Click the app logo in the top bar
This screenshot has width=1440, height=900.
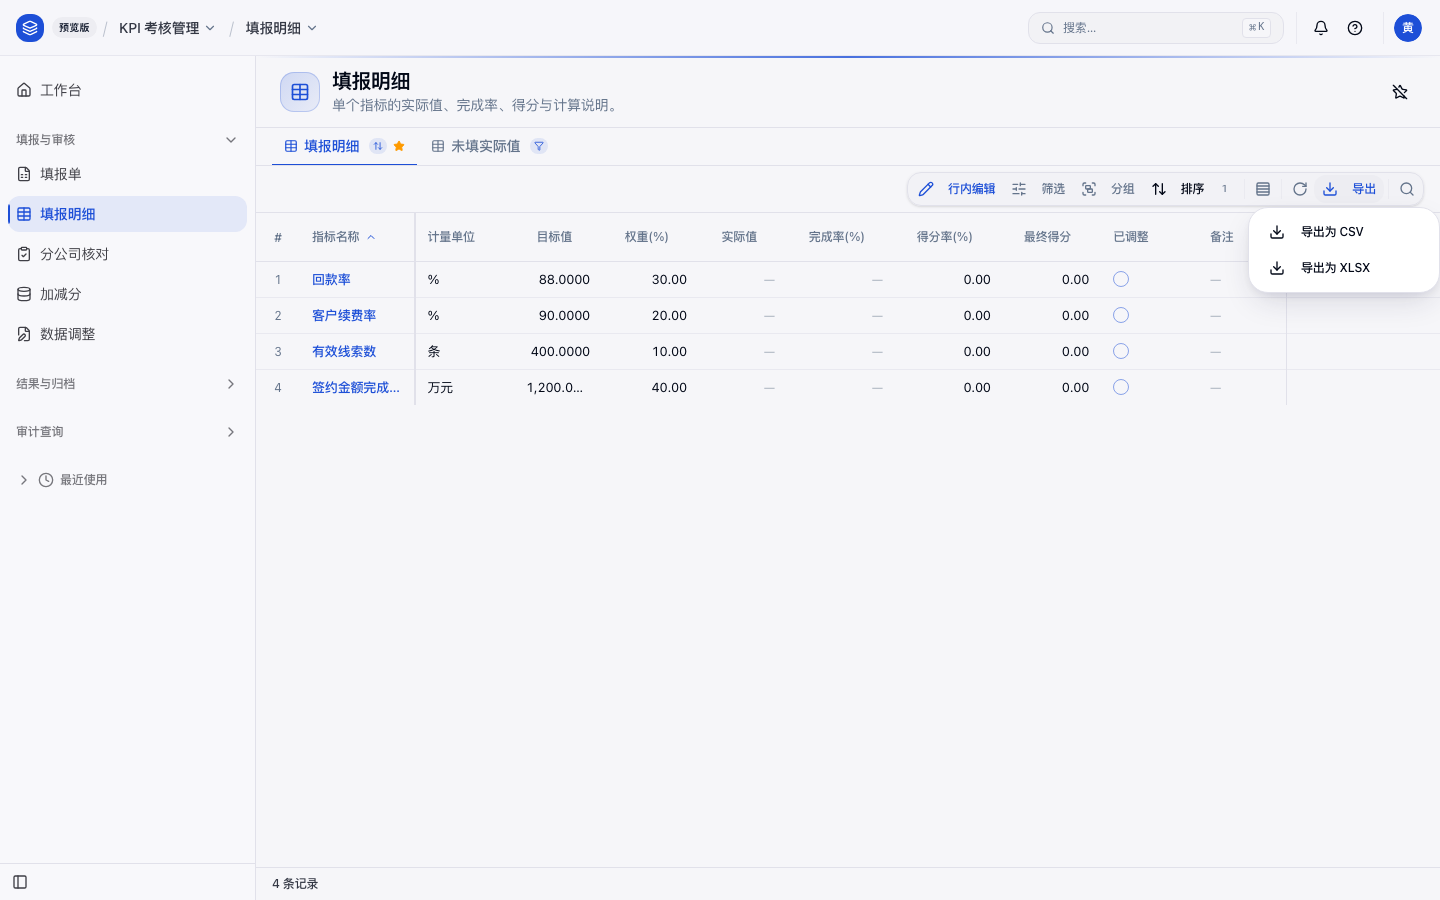tap(30, 28)
